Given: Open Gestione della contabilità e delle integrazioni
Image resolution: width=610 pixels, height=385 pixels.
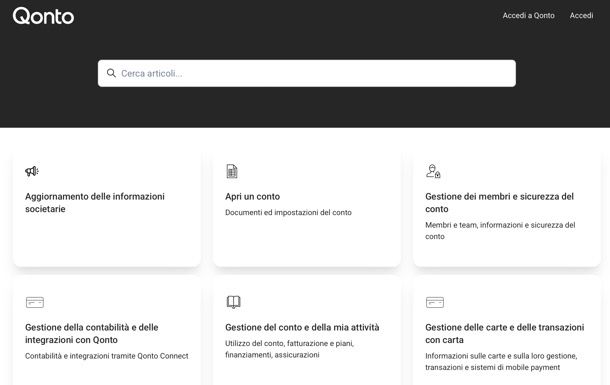Looking at the screenshot, I should [x=92, y=333].
